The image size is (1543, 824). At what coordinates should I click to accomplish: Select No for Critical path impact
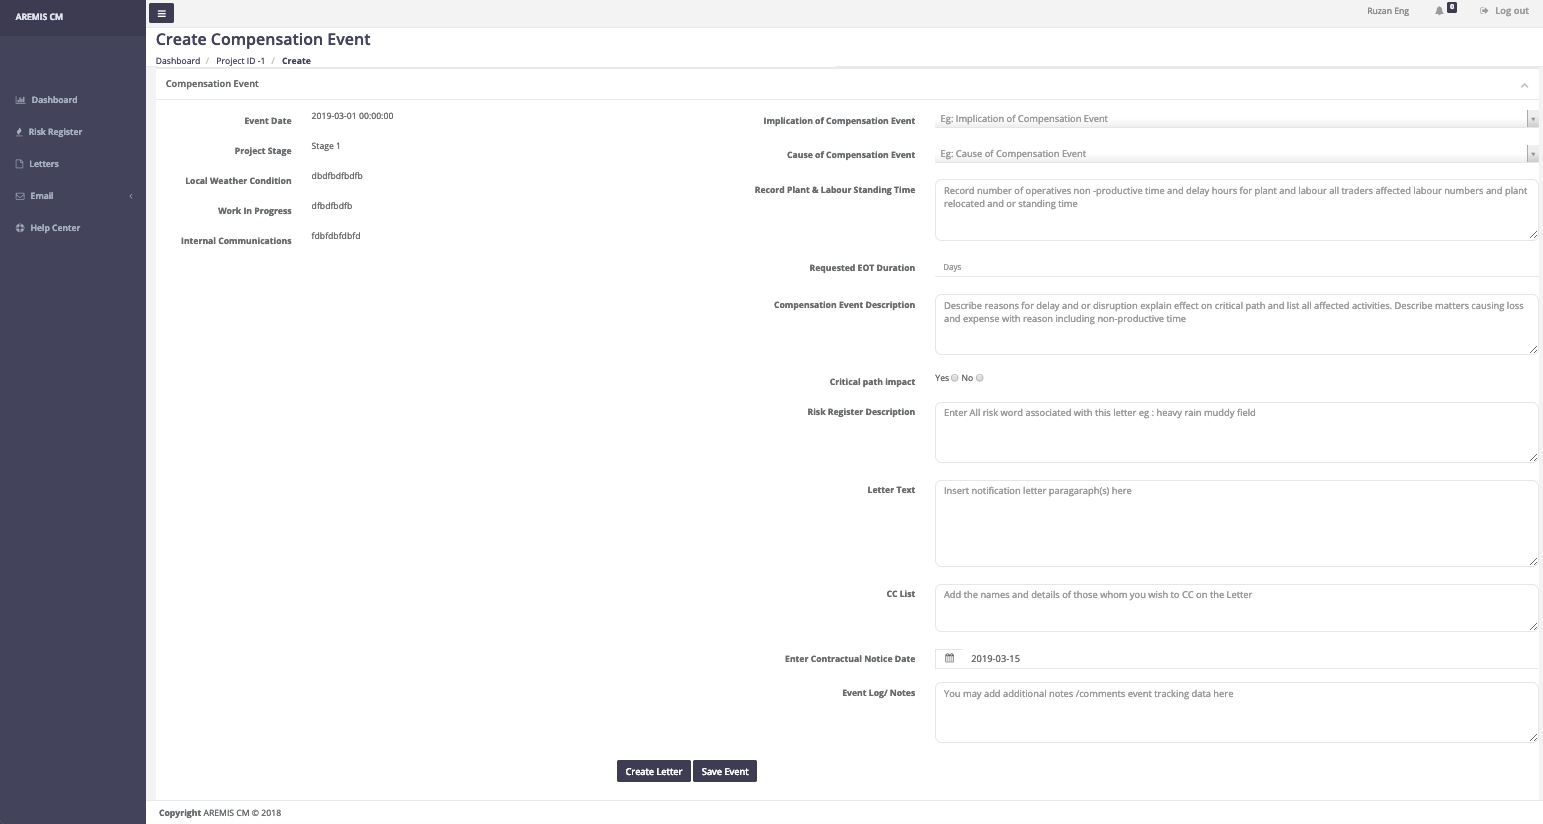[x=980, y=378]
